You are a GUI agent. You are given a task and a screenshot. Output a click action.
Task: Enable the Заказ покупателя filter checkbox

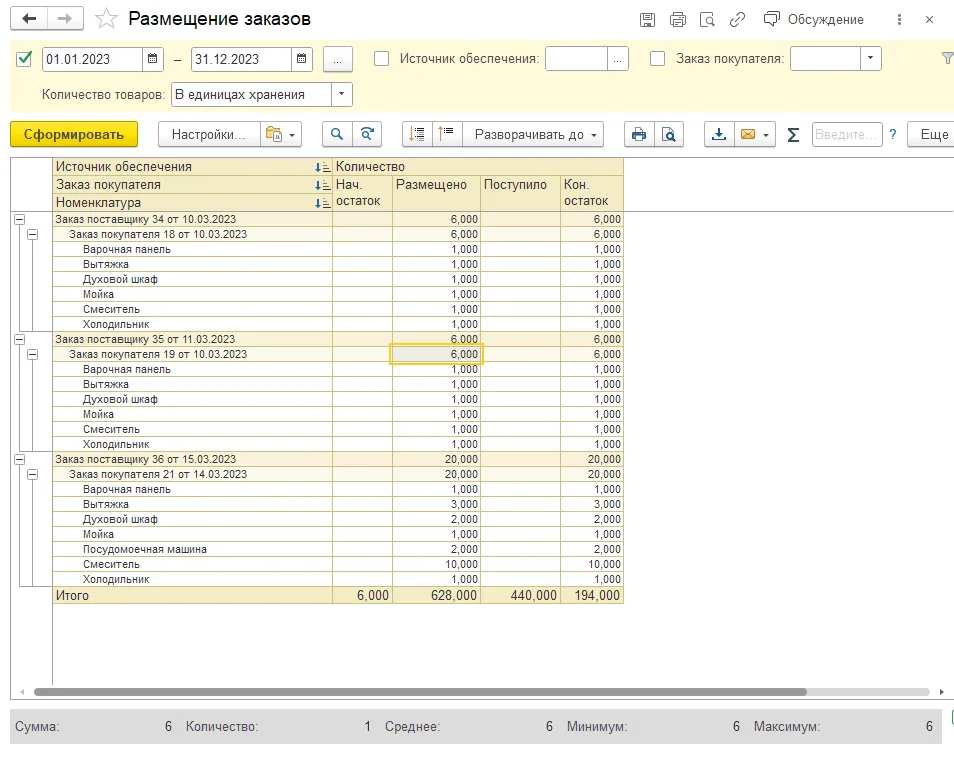[658, 59]
